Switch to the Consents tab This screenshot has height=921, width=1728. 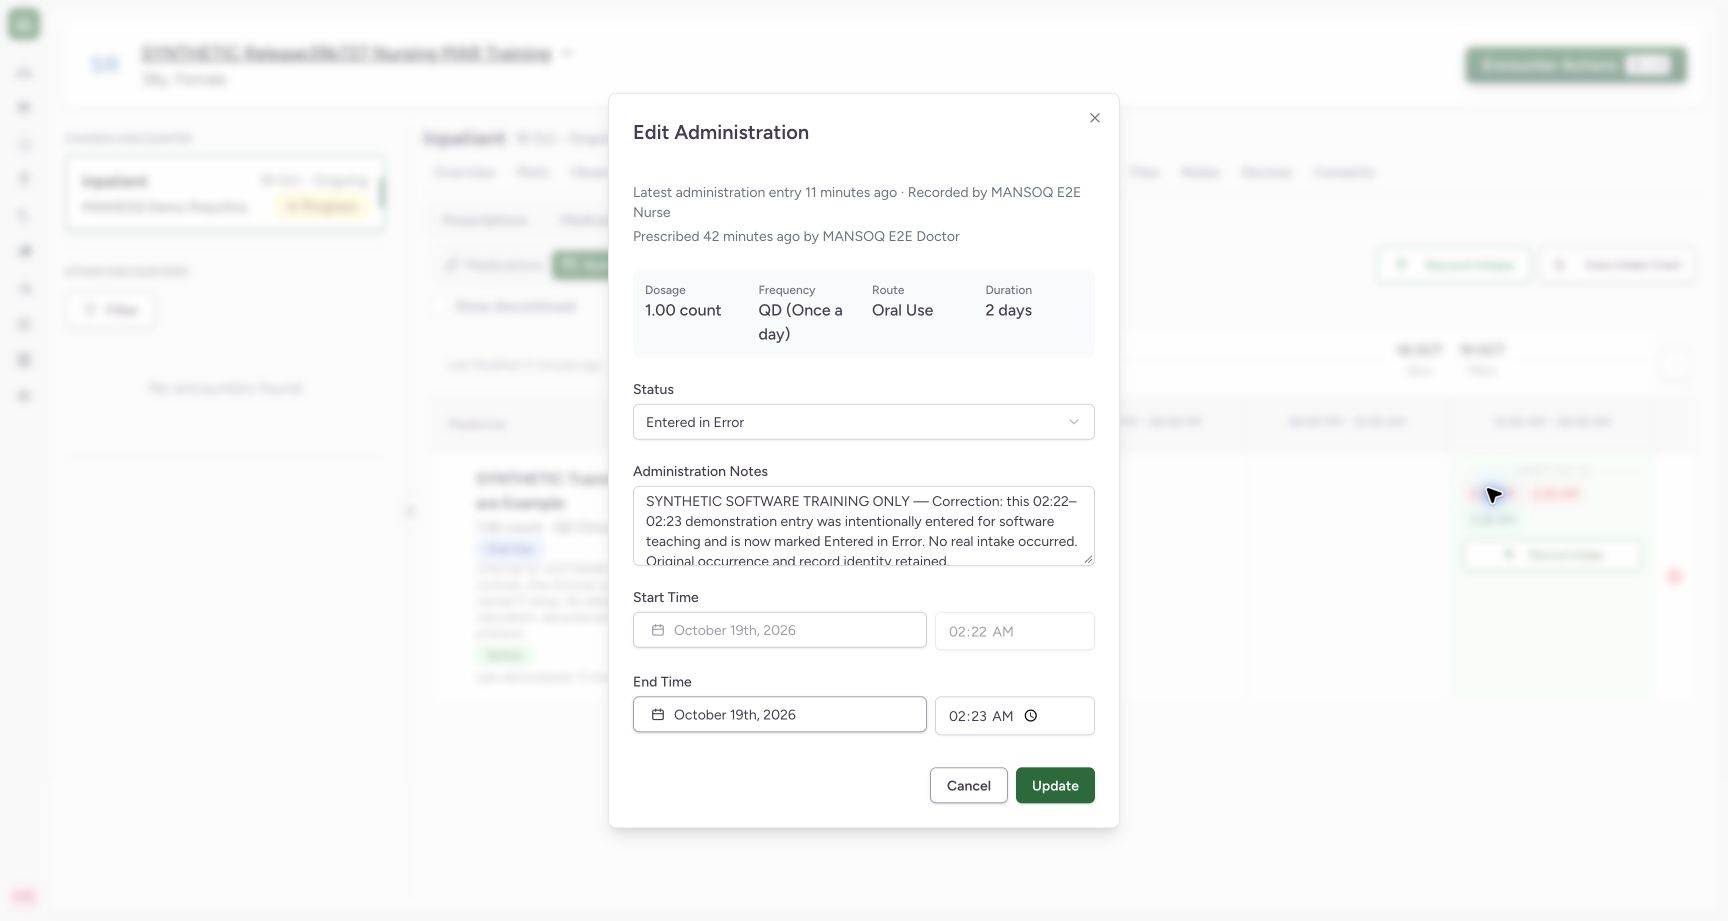click(x=1344, y=172)
